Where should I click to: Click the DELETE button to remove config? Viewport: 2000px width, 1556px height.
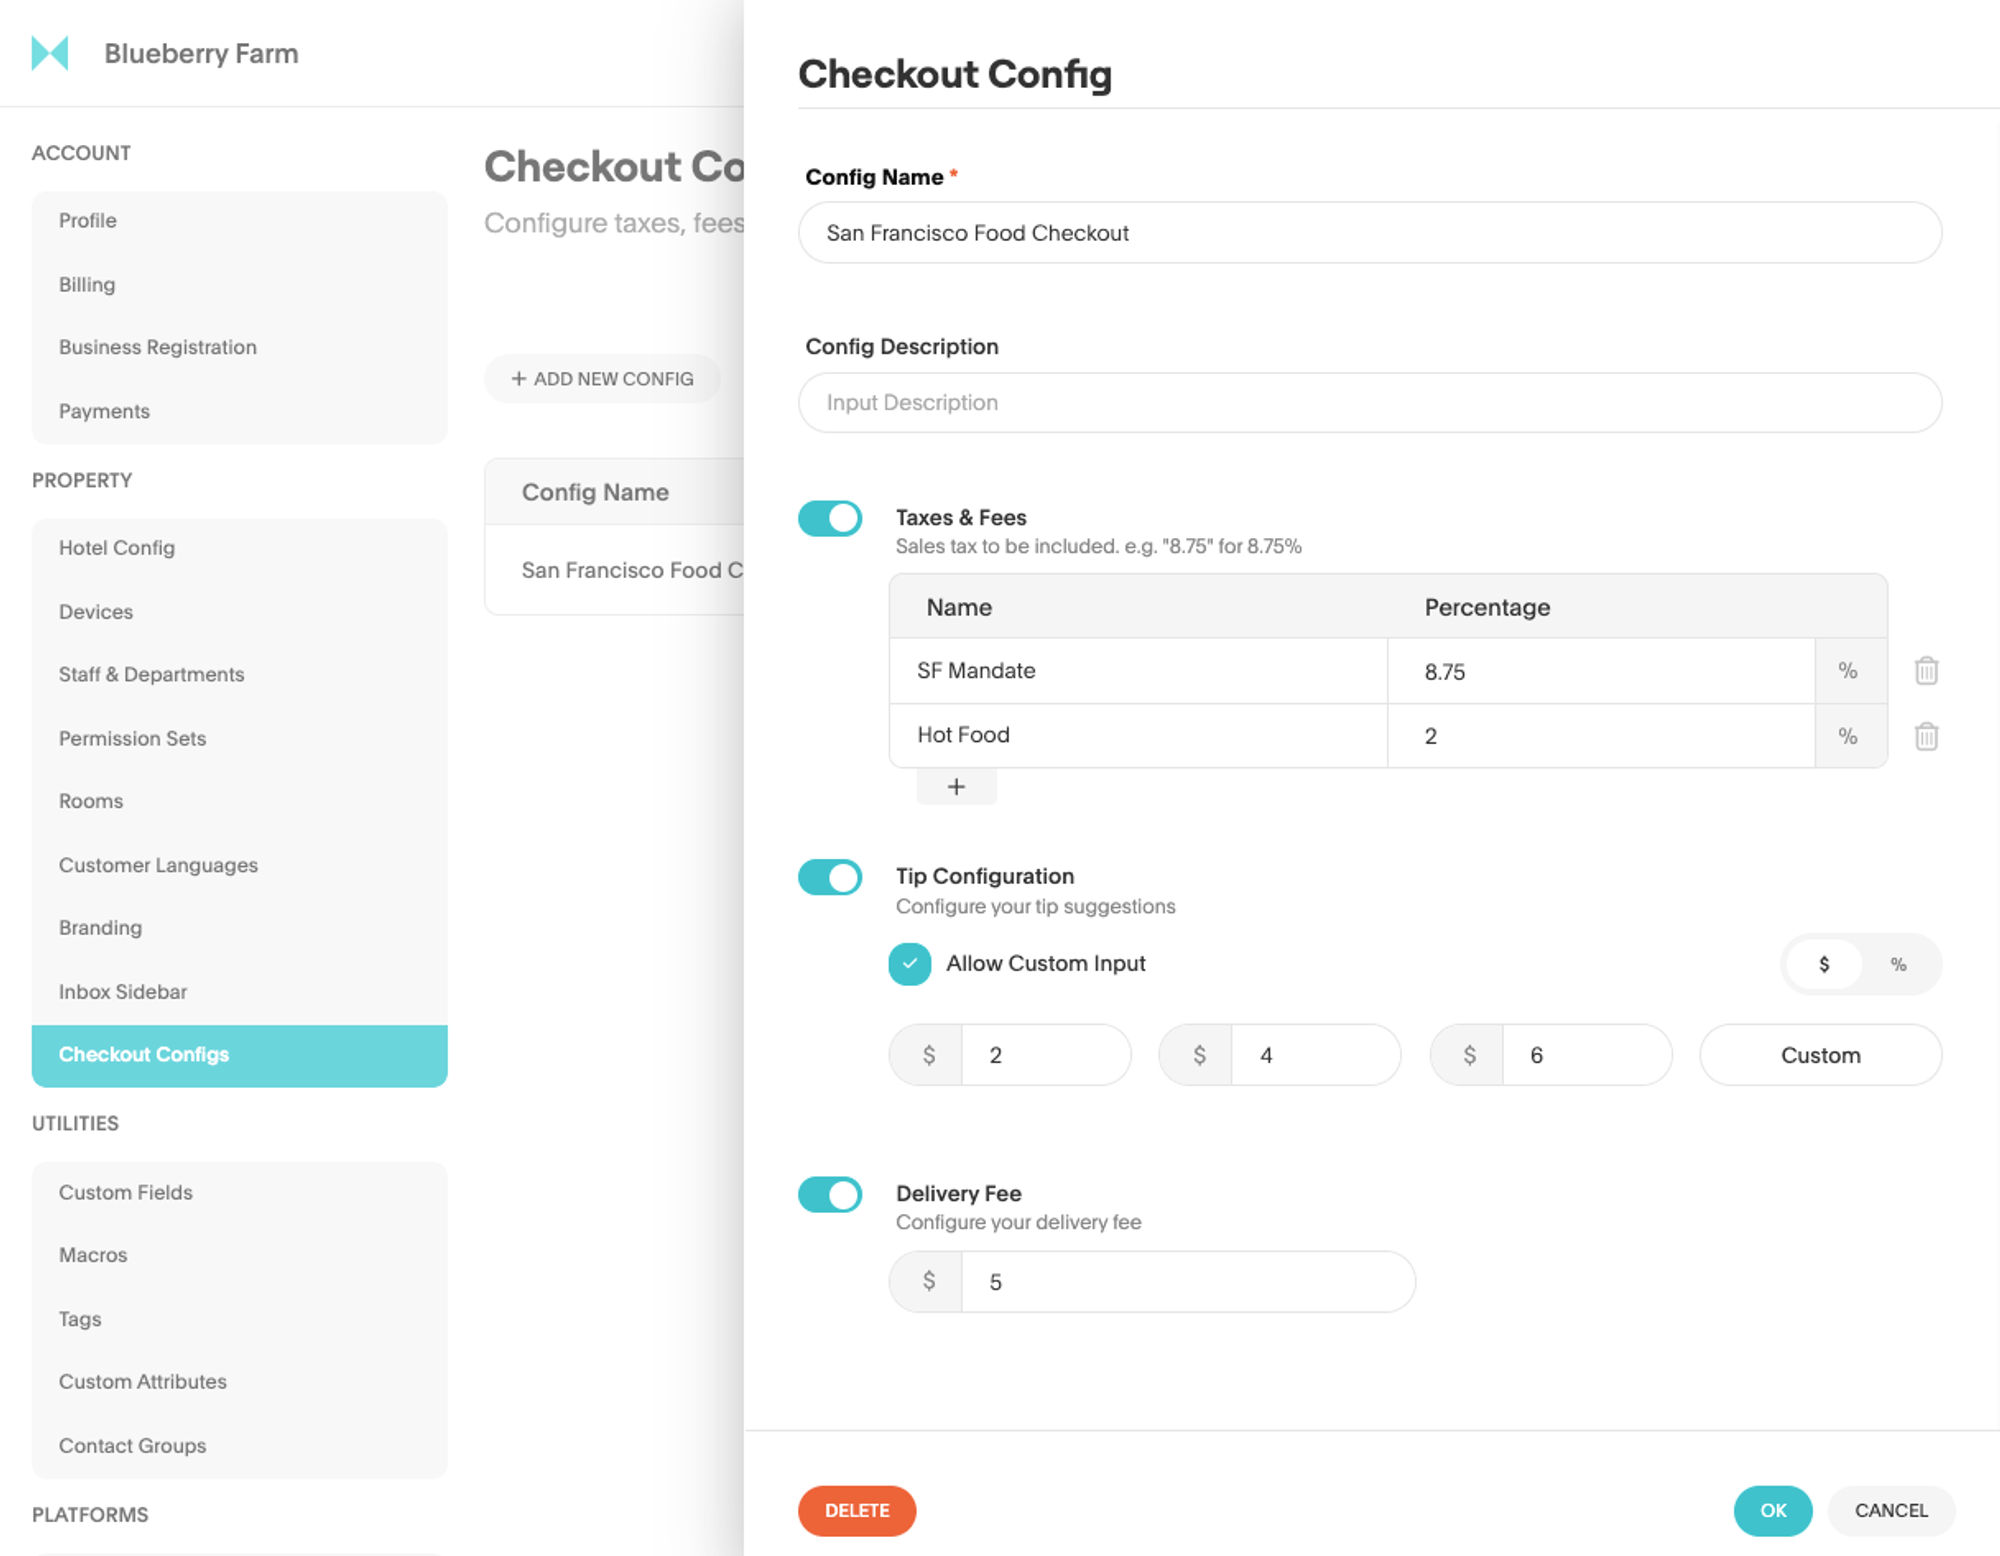point(857,1509)
